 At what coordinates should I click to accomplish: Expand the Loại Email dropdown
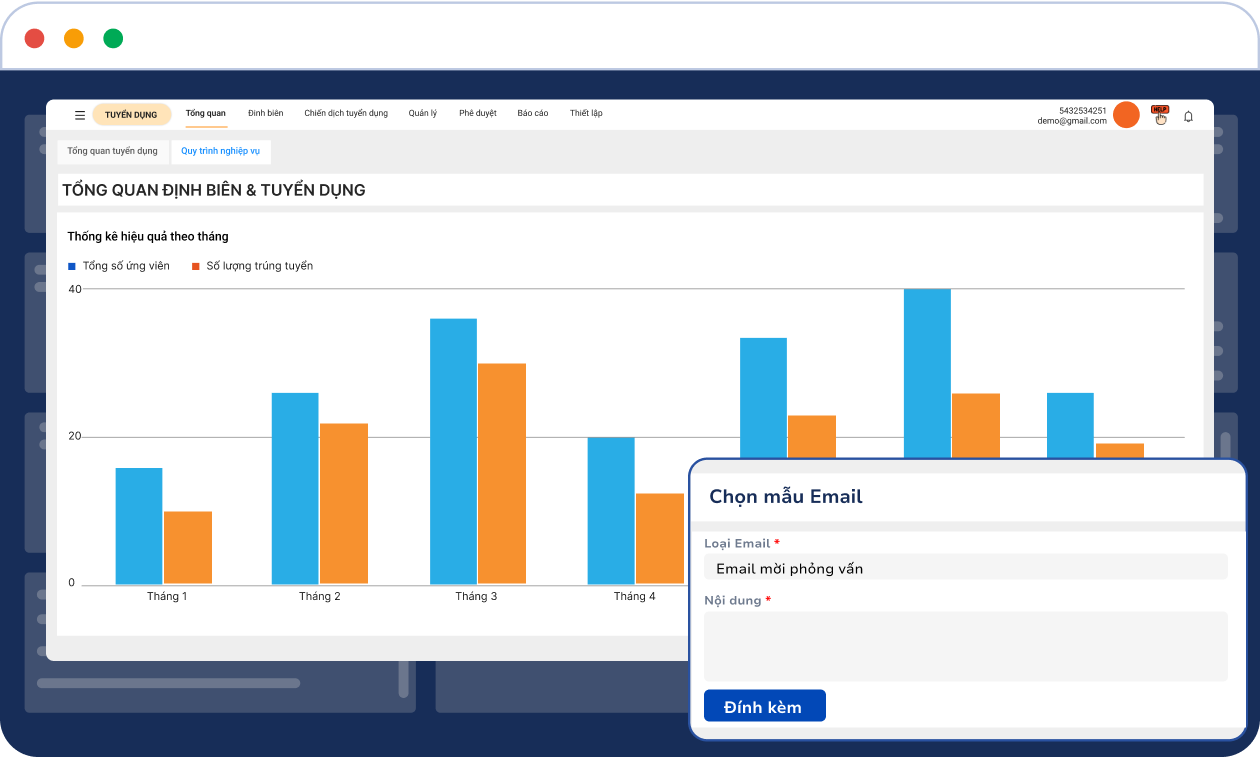965,568
